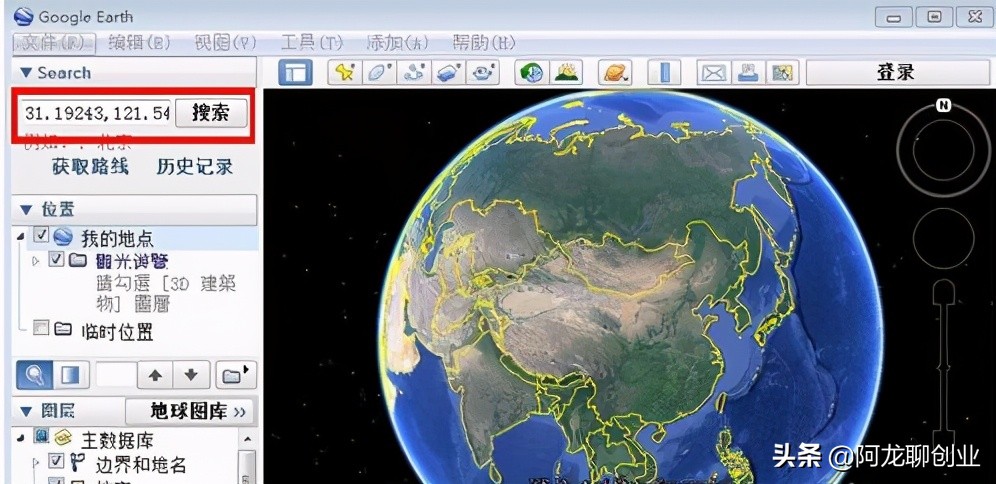
Task: Select the 主数据库 tree item
Action: click(117, 440)
